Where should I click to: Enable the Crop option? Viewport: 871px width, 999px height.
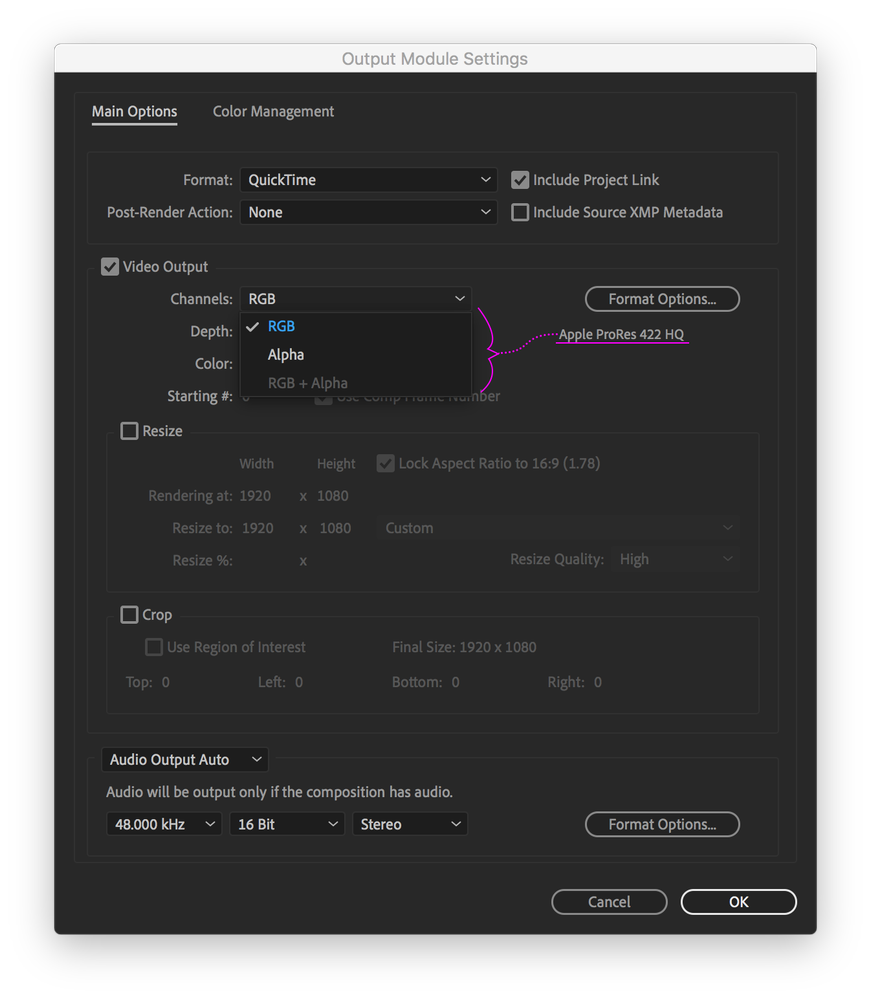click(128, 614)
